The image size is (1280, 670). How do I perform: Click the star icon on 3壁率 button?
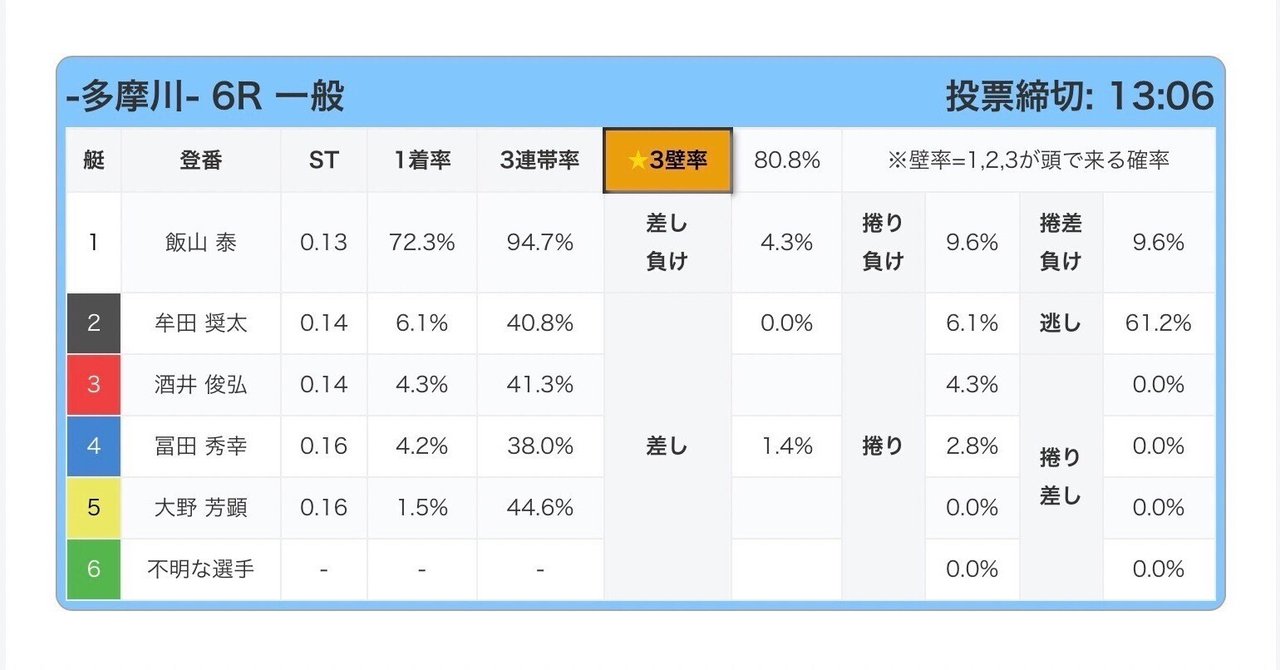point(637,161)
